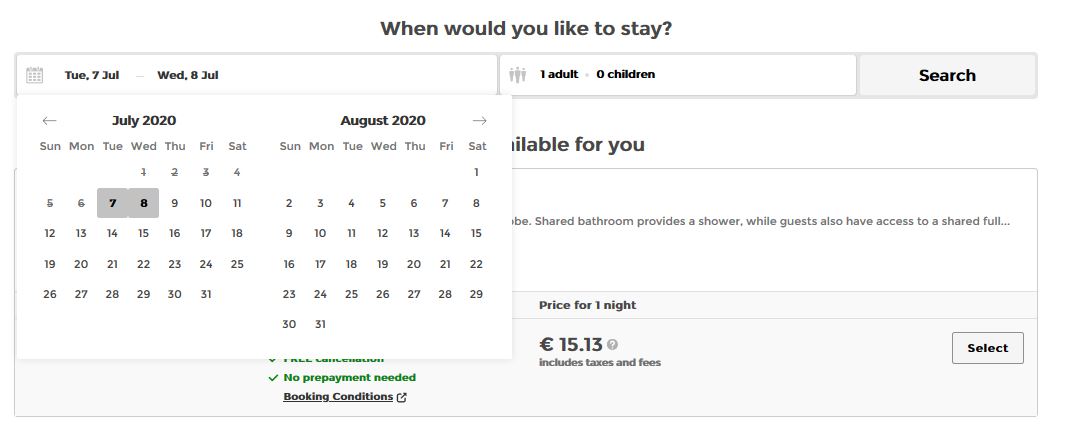Choose July 31 in the calendar

[206, 294]
